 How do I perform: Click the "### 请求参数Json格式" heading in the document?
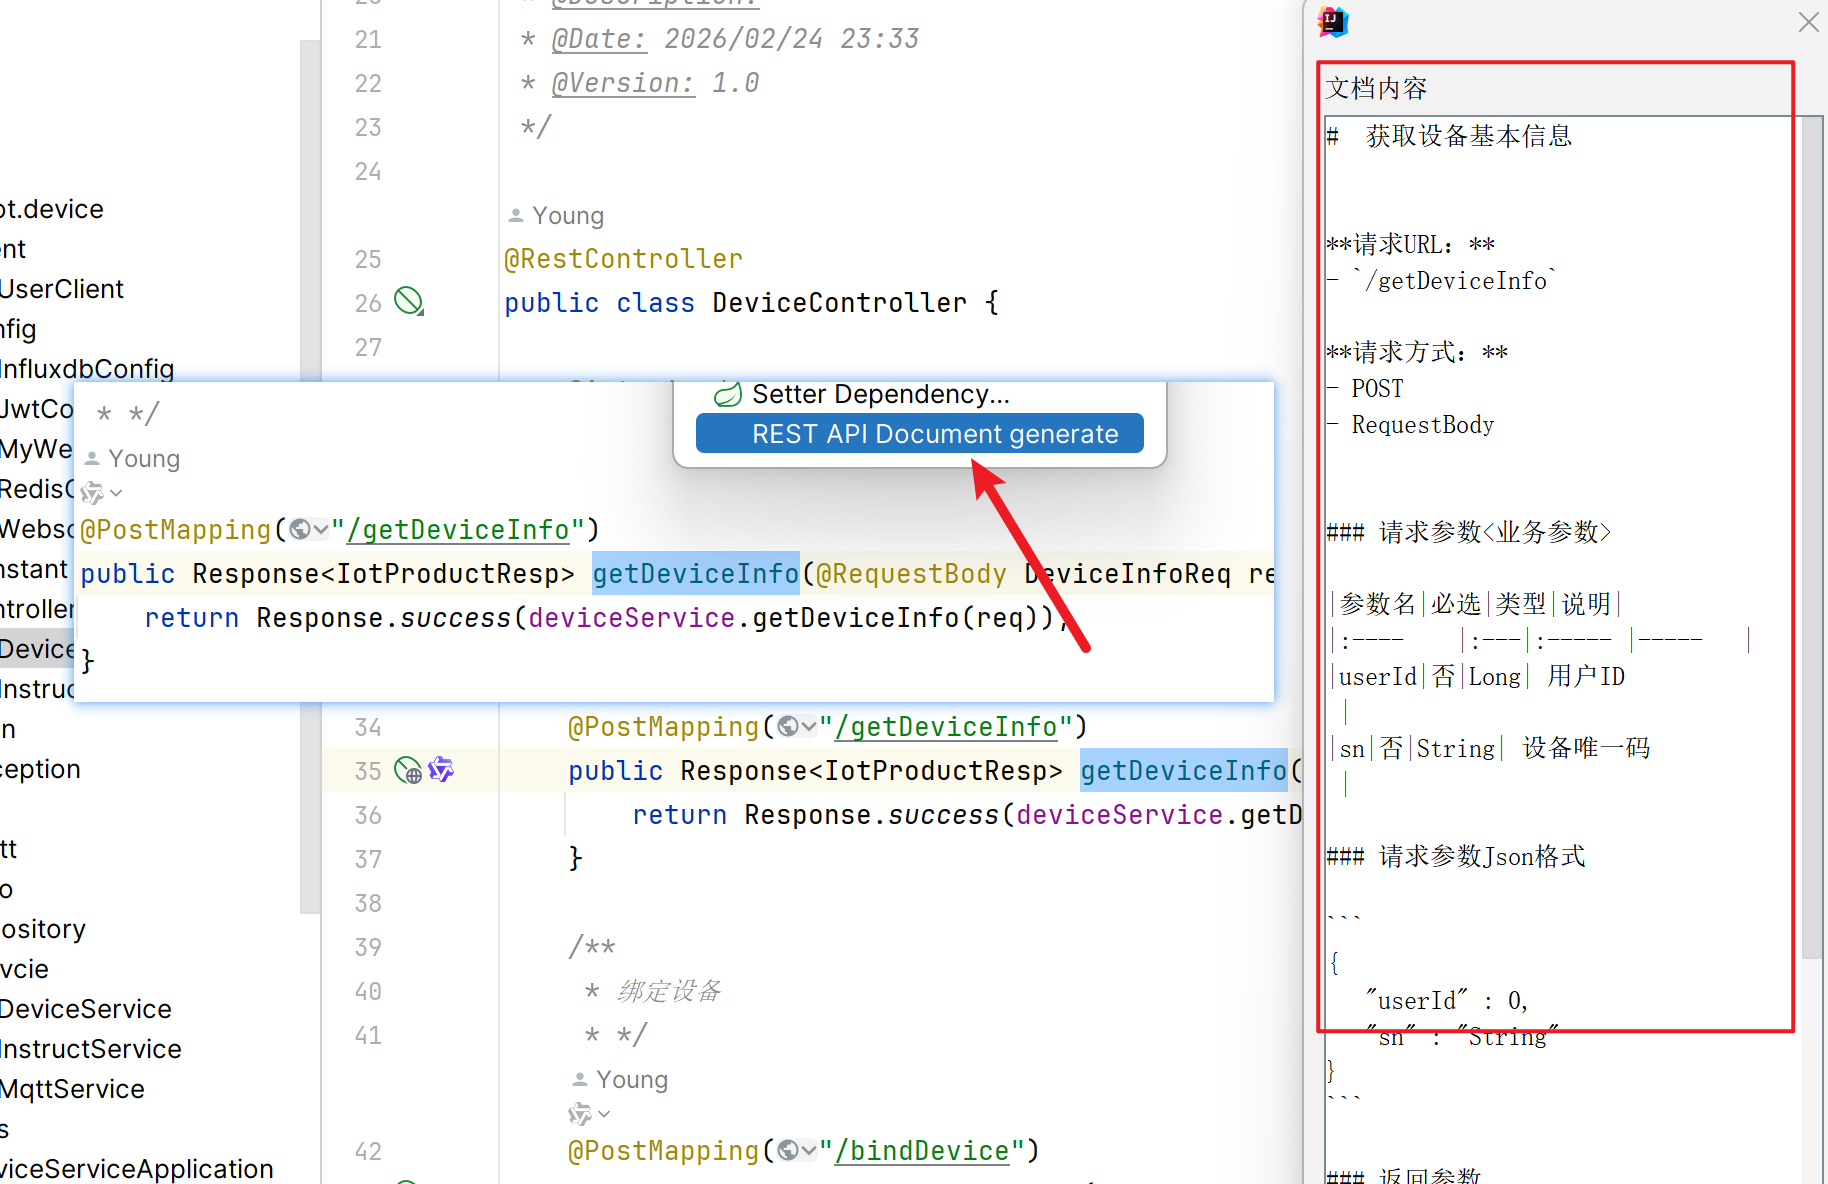(x=1456, y=857)
